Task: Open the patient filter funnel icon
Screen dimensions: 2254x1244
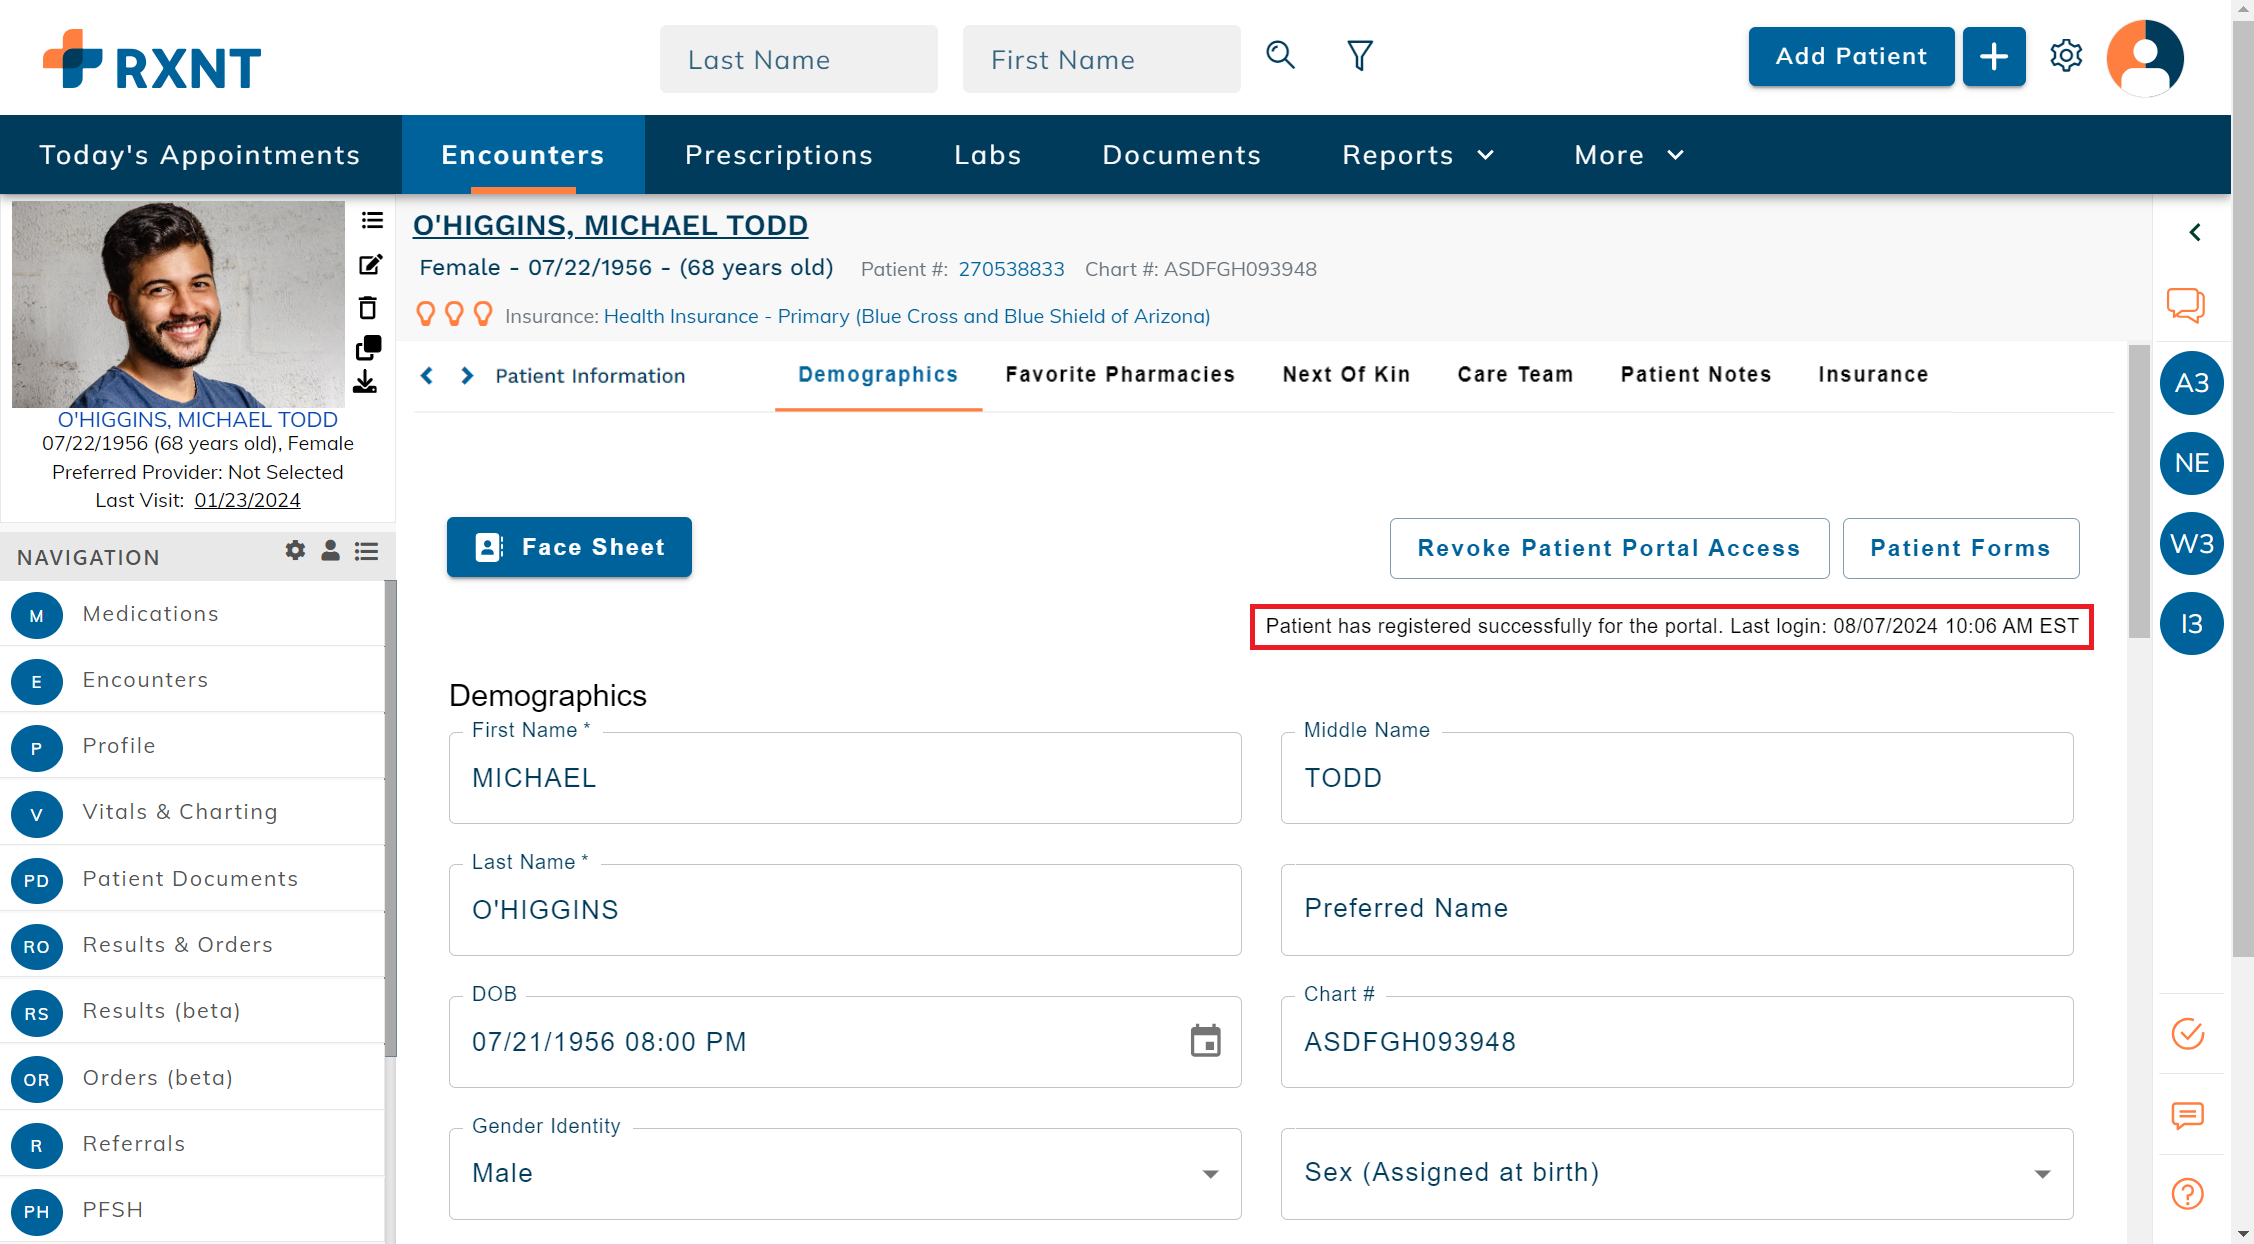Action: point(1359,56)
